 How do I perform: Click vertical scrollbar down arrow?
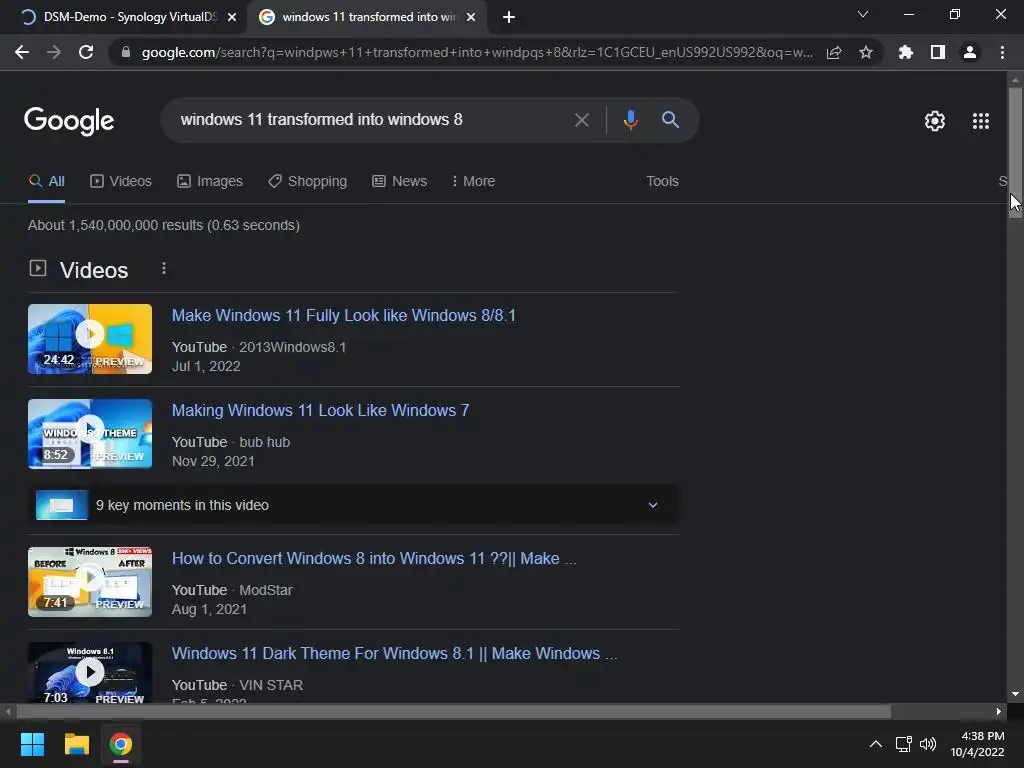[1015, 694]
